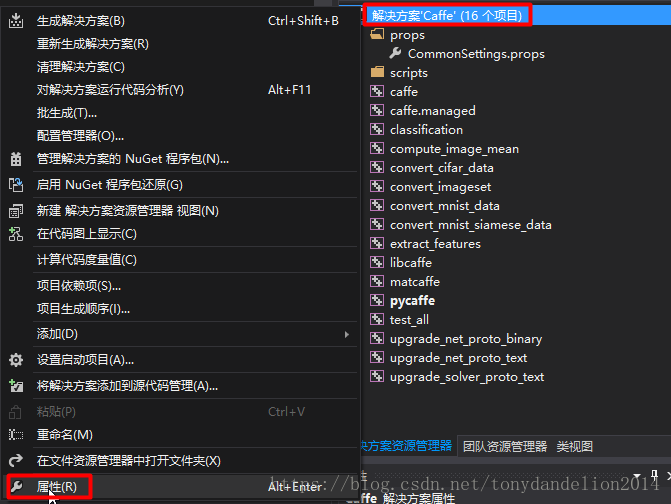Click the NuGet restore icon

point(16,185)
